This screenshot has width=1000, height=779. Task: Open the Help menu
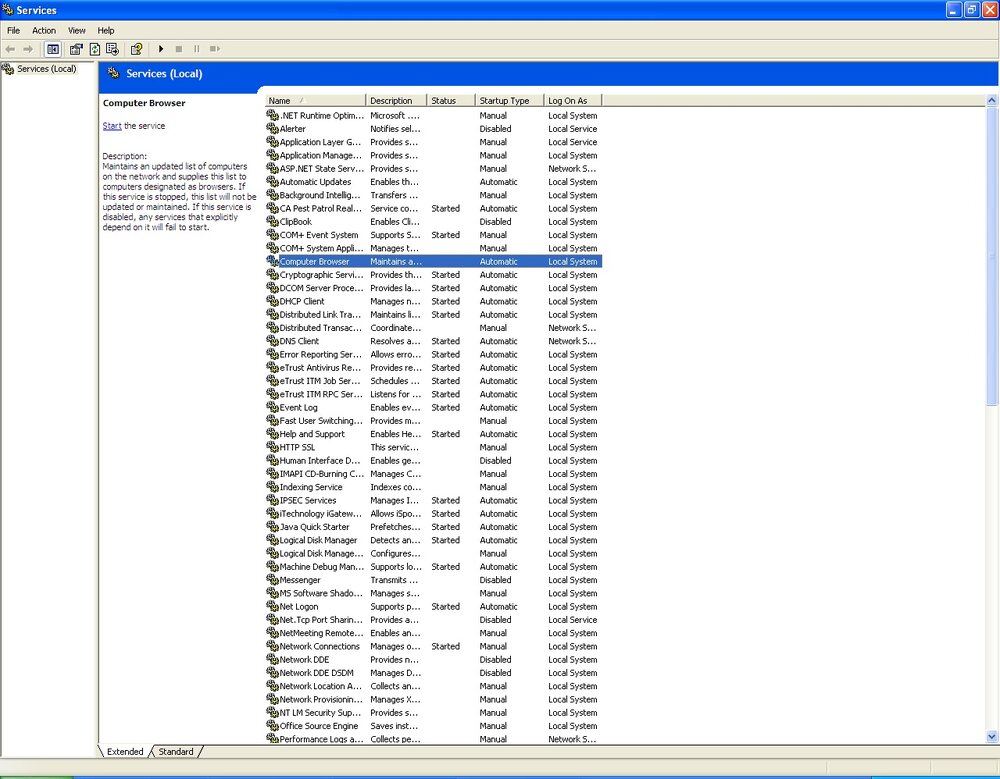[106, 31]
